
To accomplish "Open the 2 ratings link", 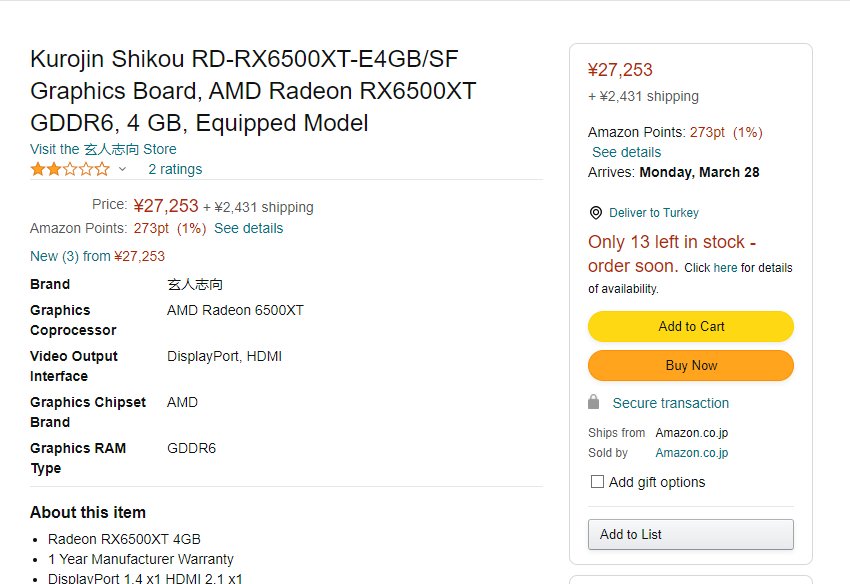I will (175, 169).
